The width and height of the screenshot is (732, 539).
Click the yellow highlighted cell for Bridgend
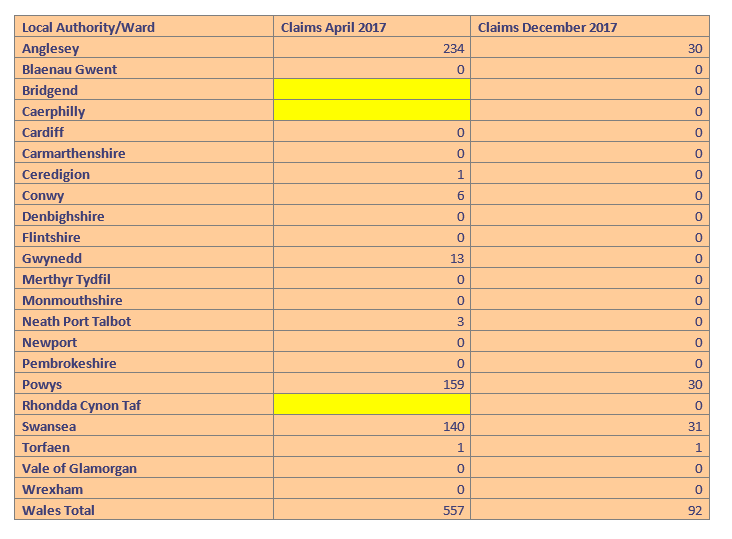[x=371, y=90]
